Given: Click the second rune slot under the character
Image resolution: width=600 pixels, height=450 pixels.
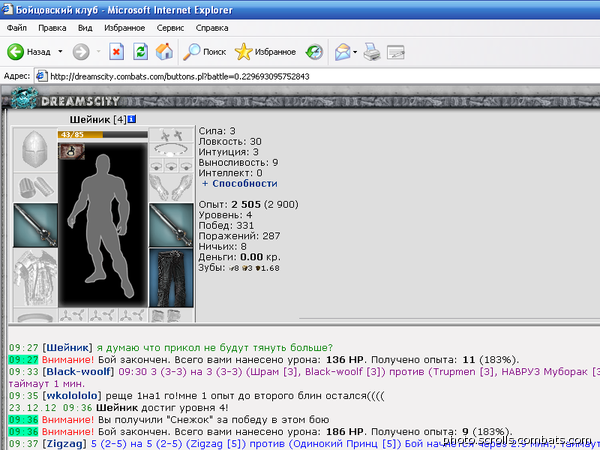Looking at the screenshot, I should coord(103,316).
